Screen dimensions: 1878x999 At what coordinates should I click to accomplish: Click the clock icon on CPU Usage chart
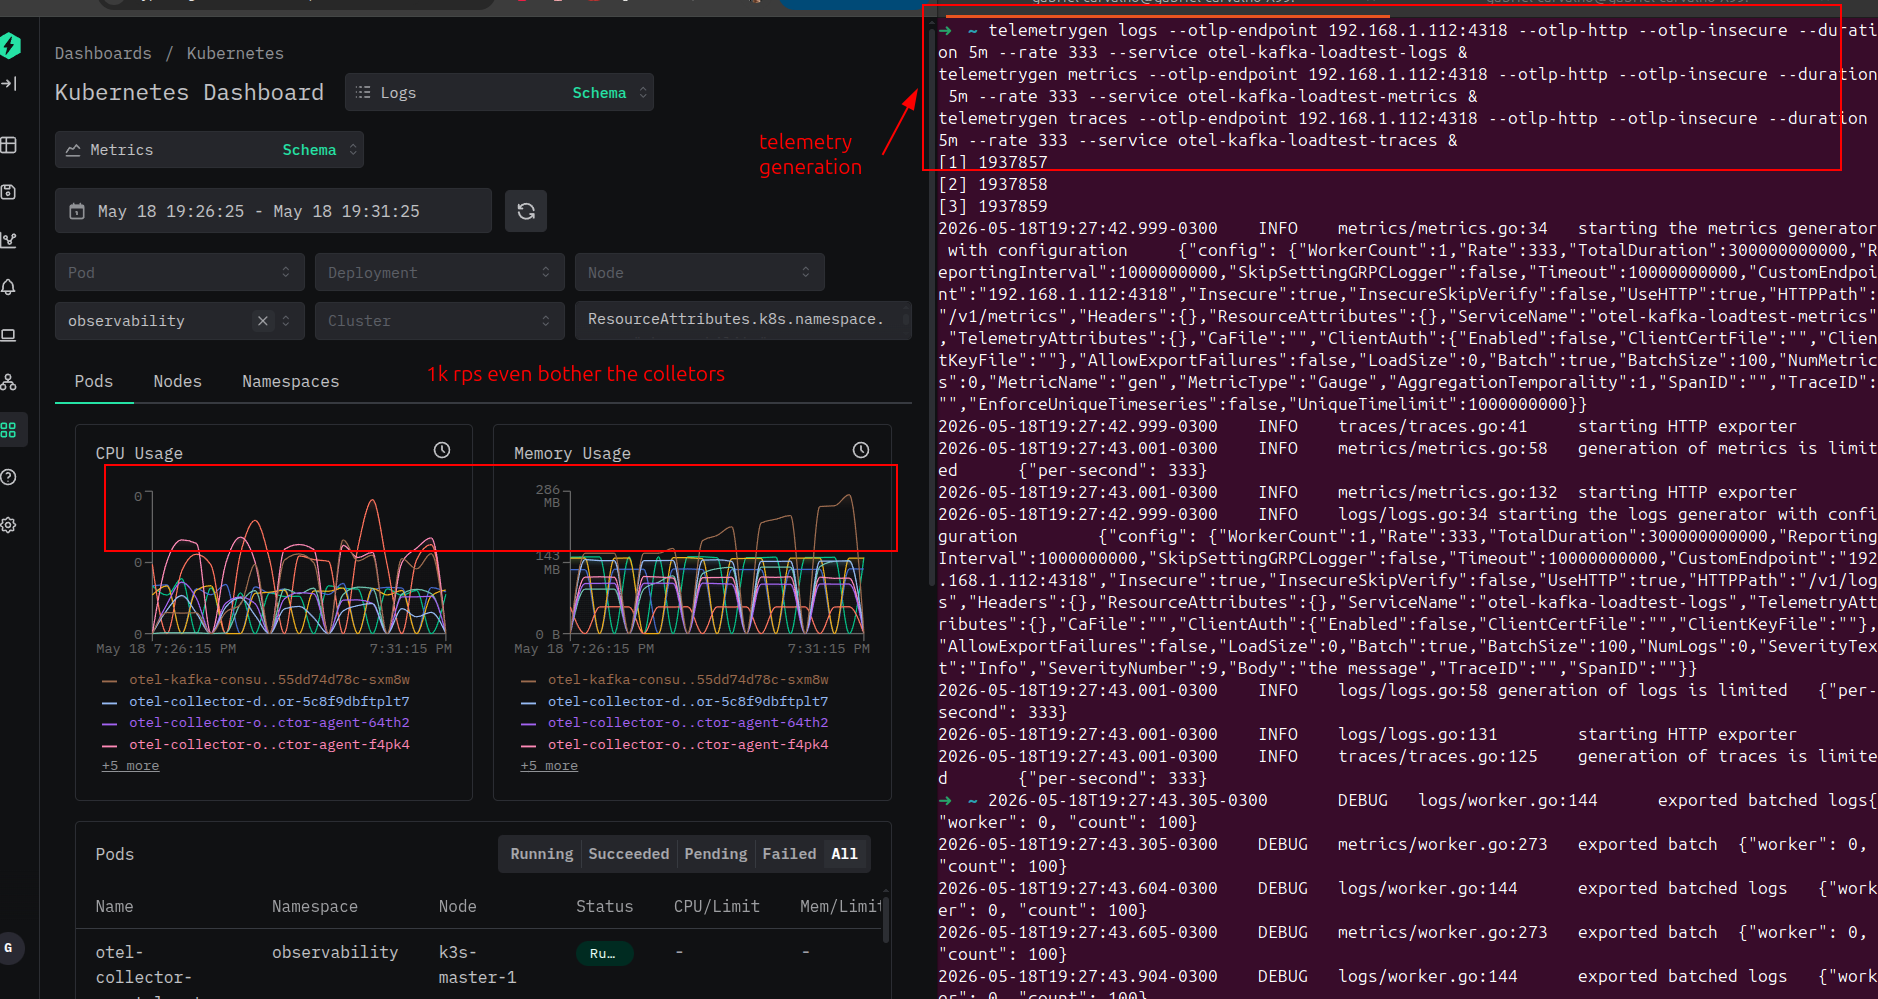442,450
